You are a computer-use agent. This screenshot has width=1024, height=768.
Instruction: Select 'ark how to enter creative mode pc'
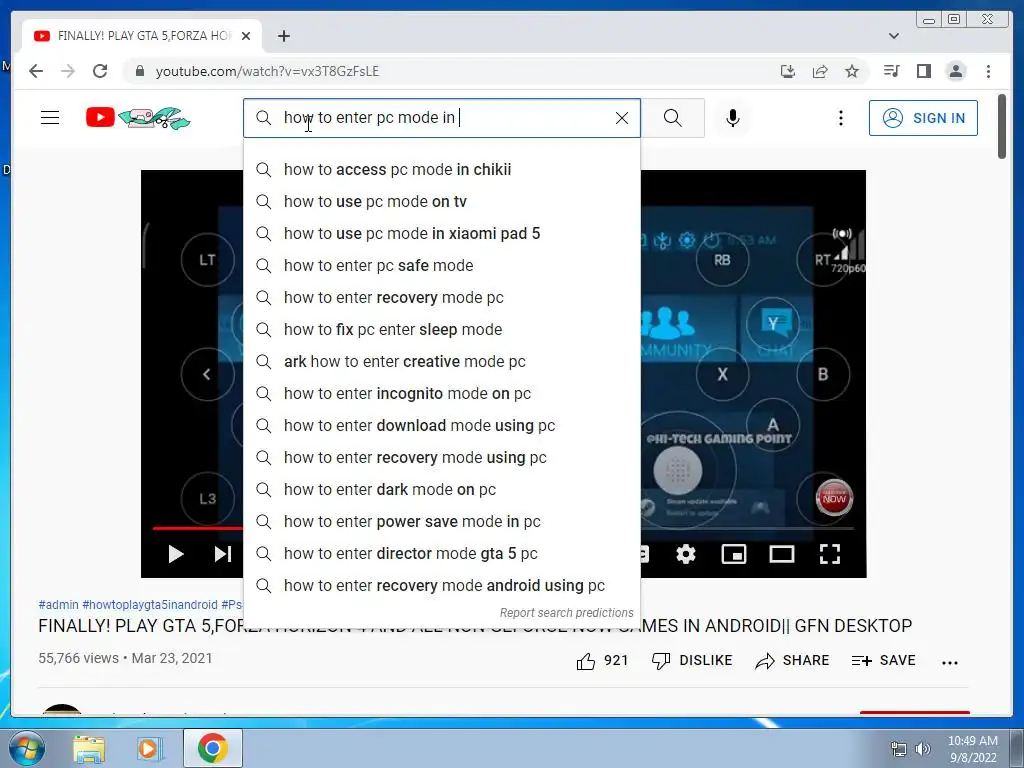[442, 362]
